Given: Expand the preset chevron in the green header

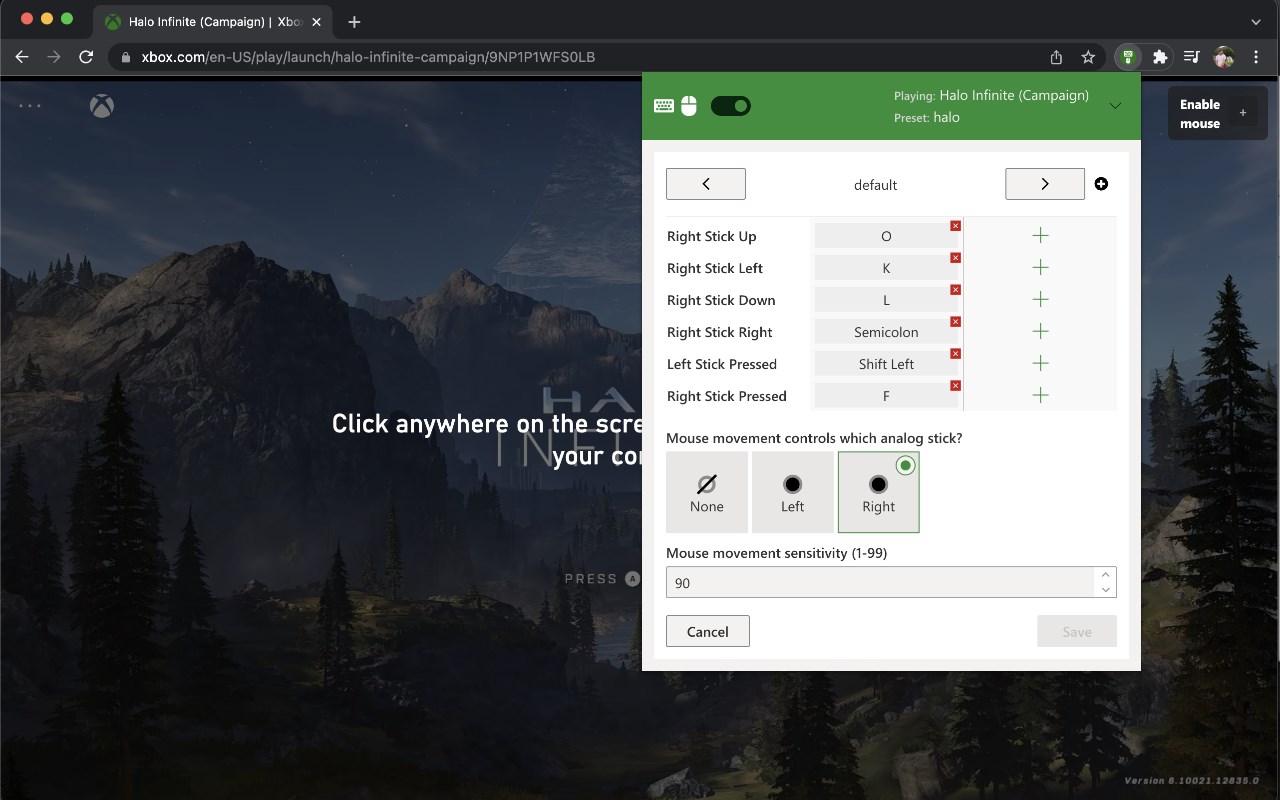Looking at the screenshot, I should [x=1116, y=106].
